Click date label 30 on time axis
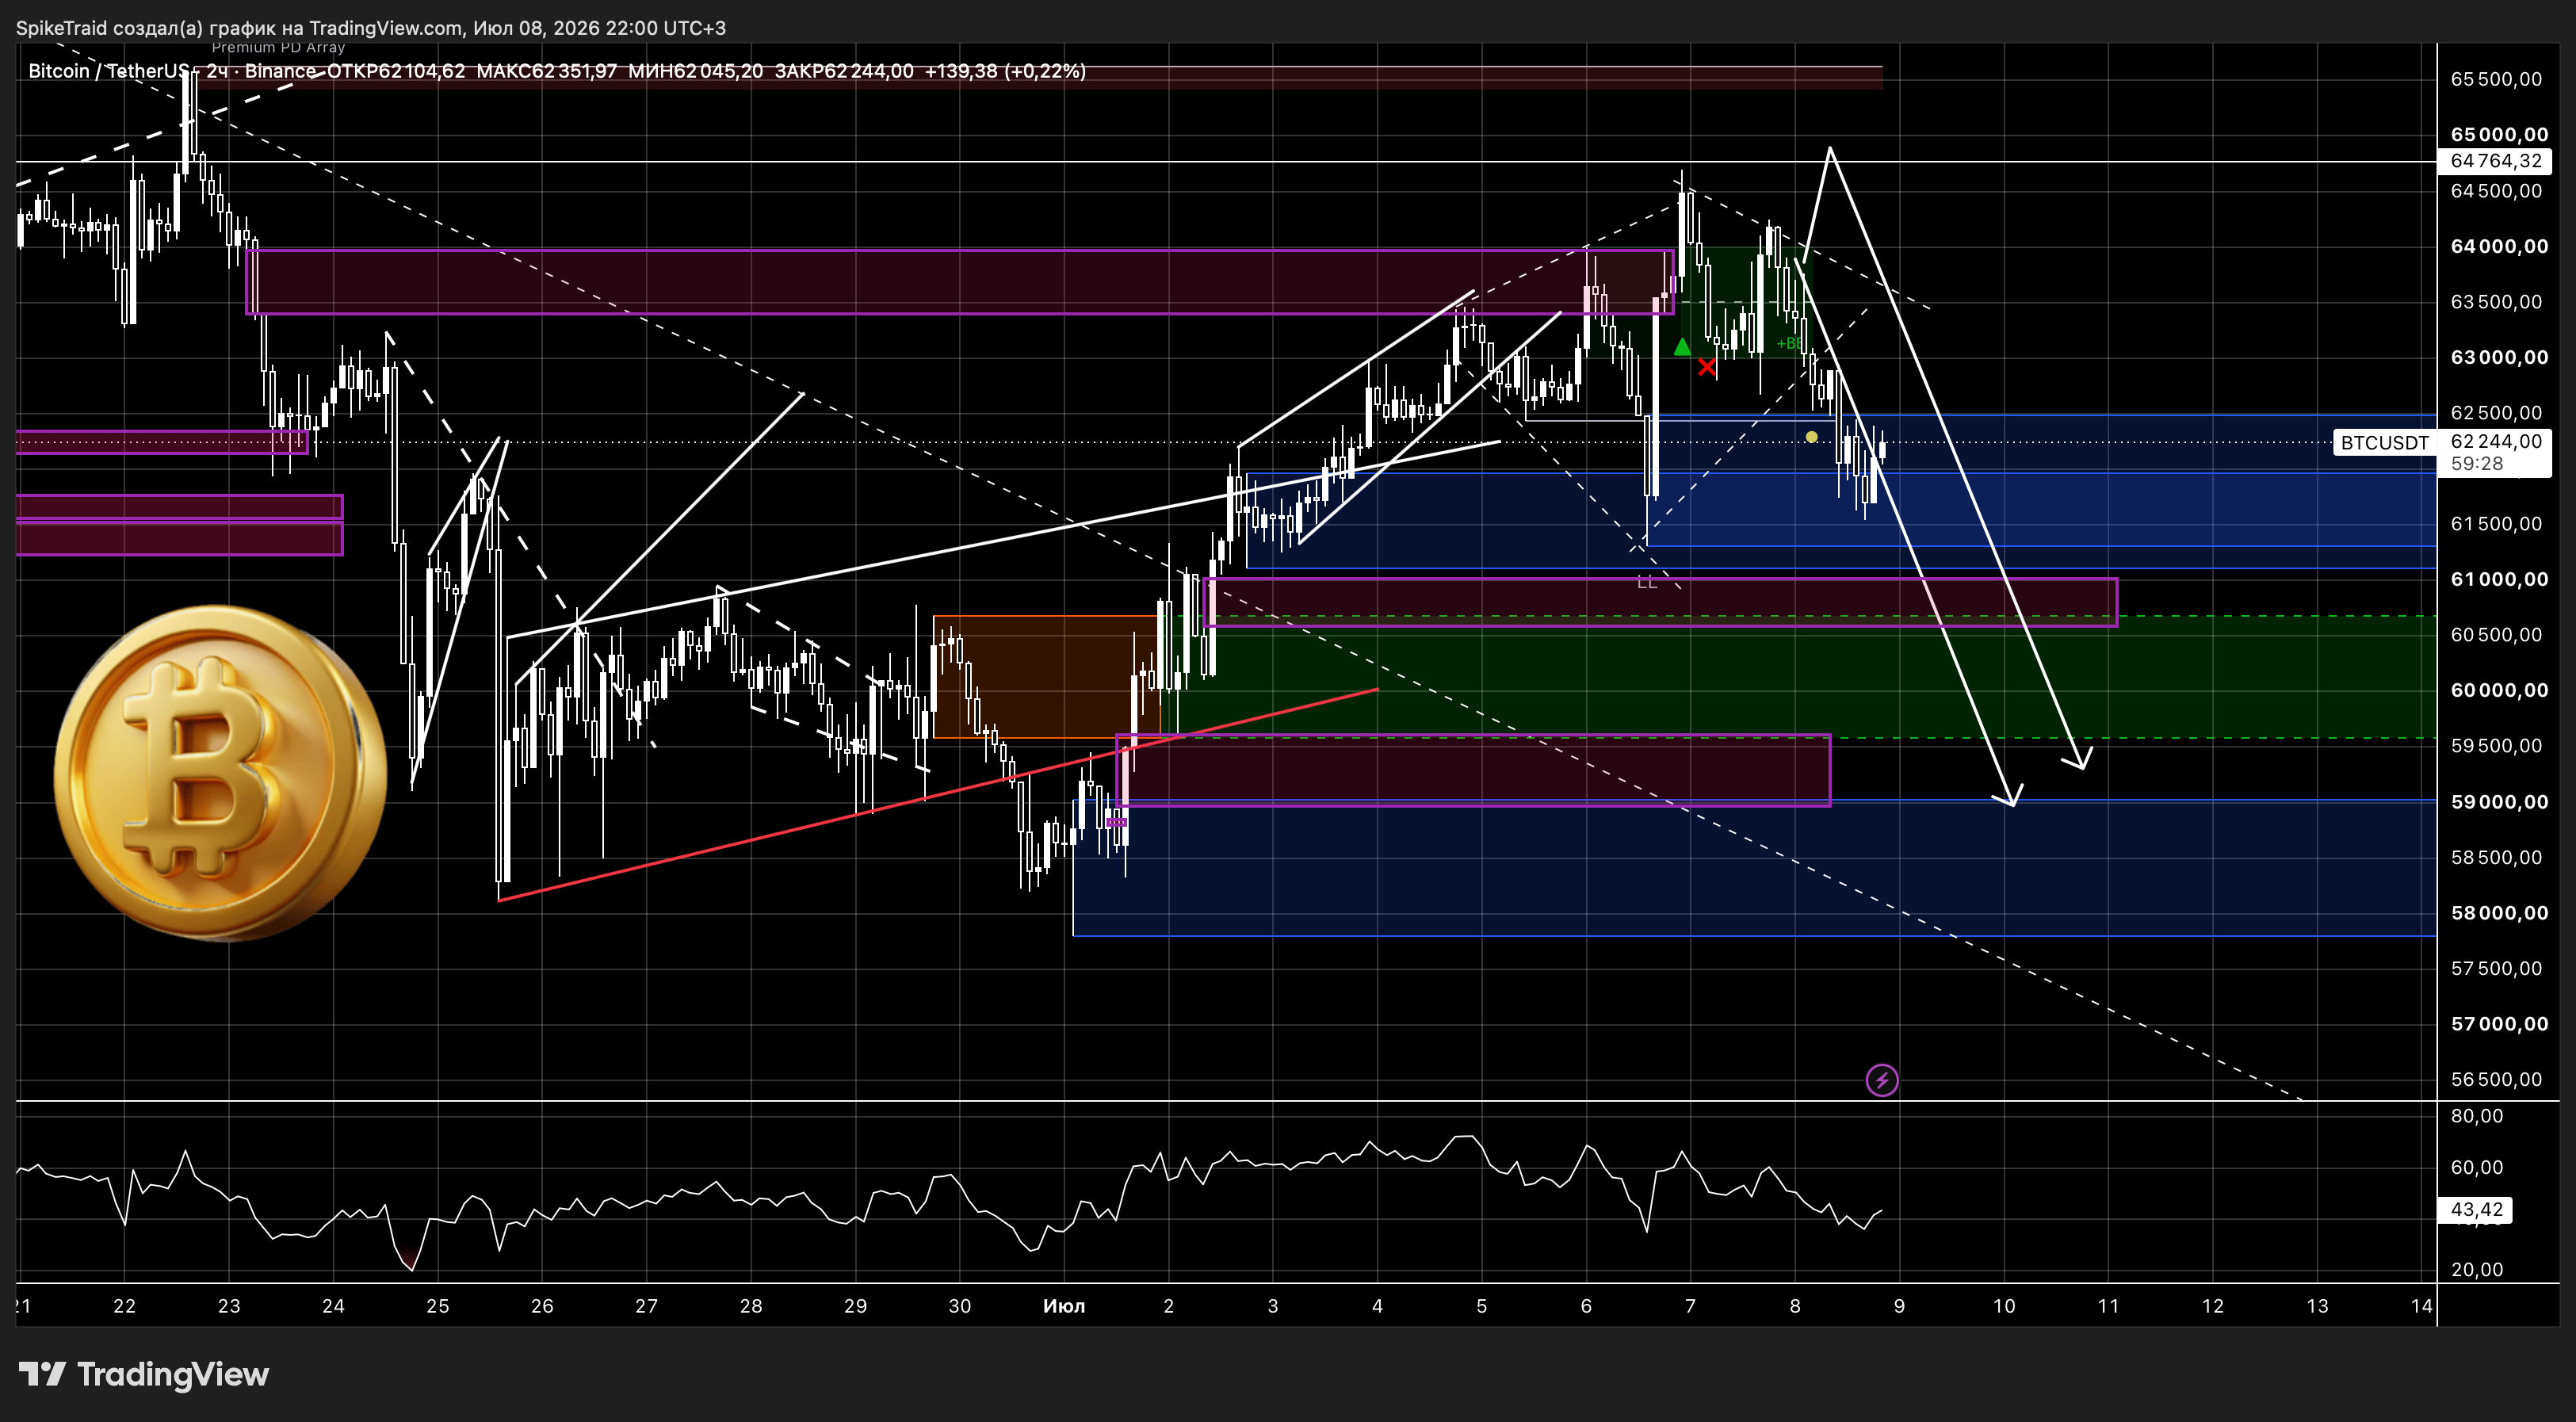Viewport: 2576px width, 1422px height. click(x=959, y=1306)
